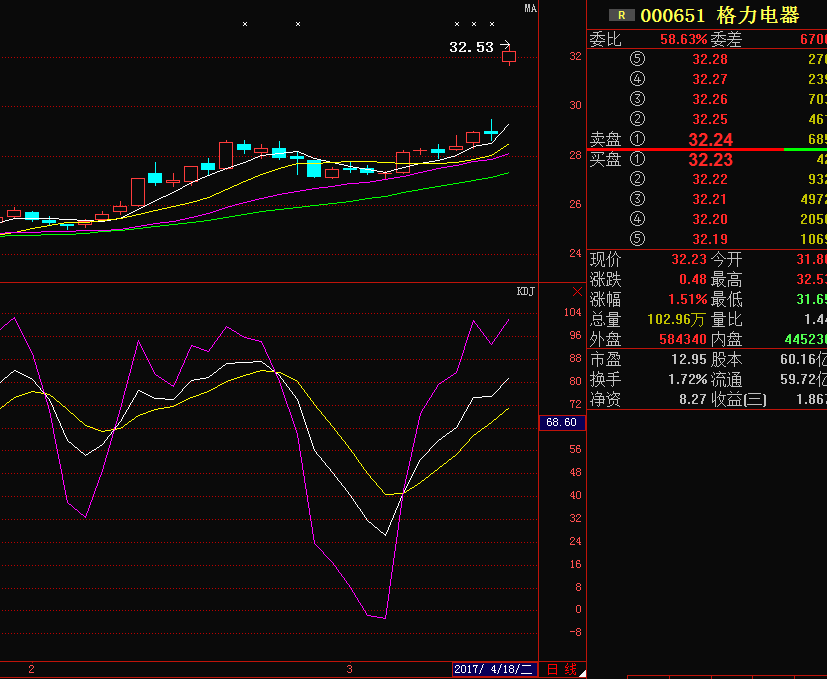Click the sell-one price 32.24

coord(710,140)
